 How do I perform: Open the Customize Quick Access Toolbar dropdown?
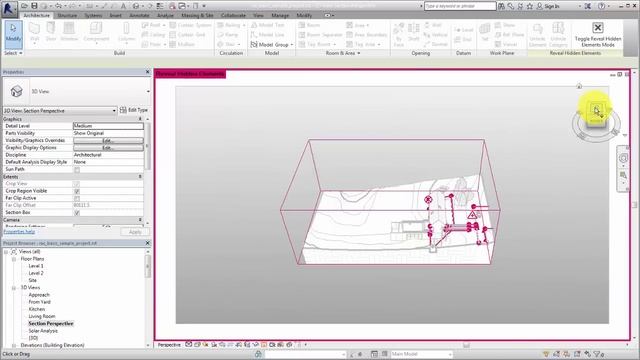tap(204, 6)
